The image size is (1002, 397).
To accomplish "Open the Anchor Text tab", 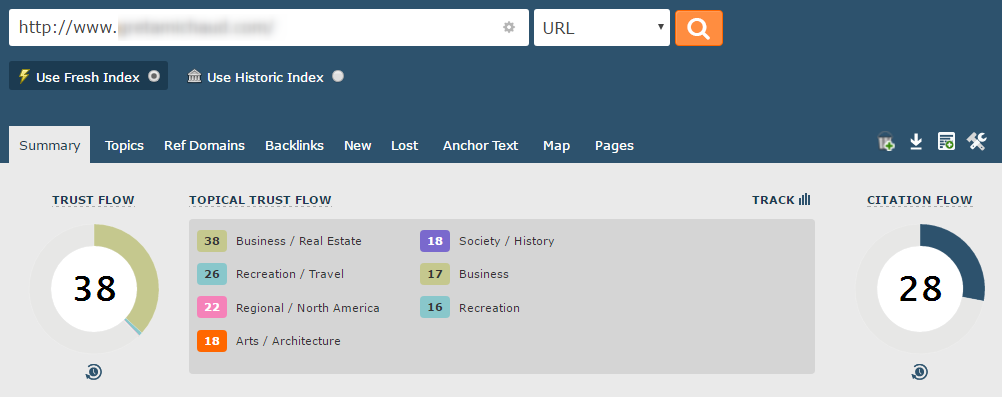I will pyautogui.click(x=481, y=145).
